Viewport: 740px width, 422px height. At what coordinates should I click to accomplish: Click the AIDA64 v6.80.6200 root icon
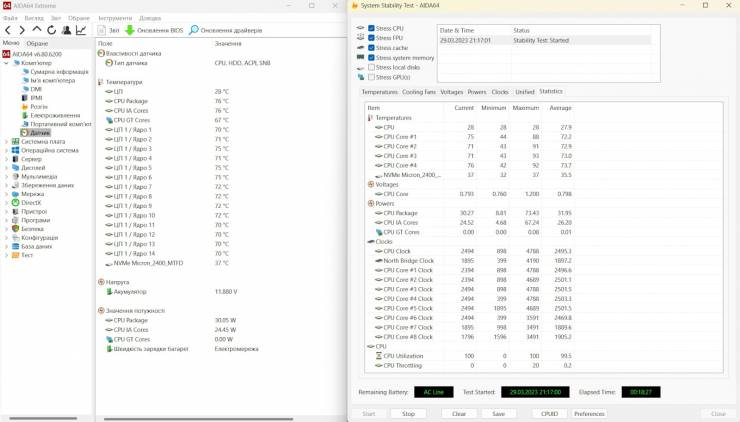point(6,54)
